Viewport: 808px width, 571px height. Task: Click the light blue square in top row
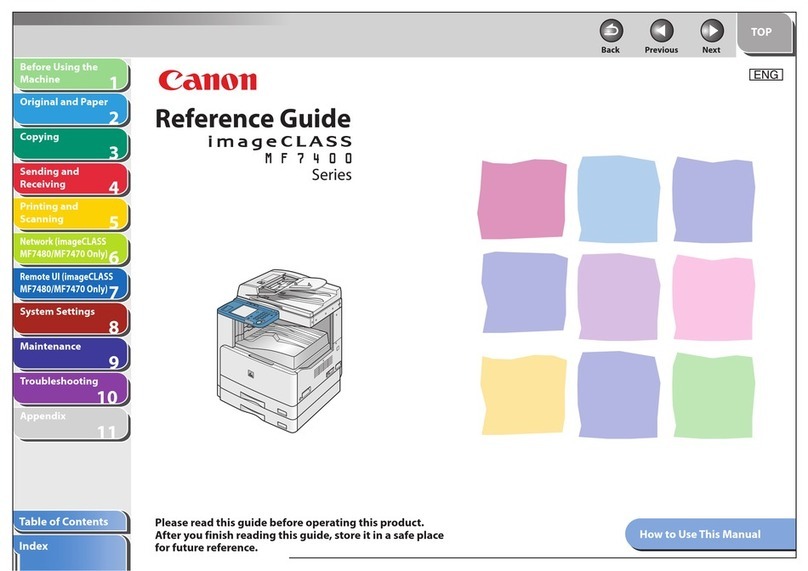click(x=618, y=199)
